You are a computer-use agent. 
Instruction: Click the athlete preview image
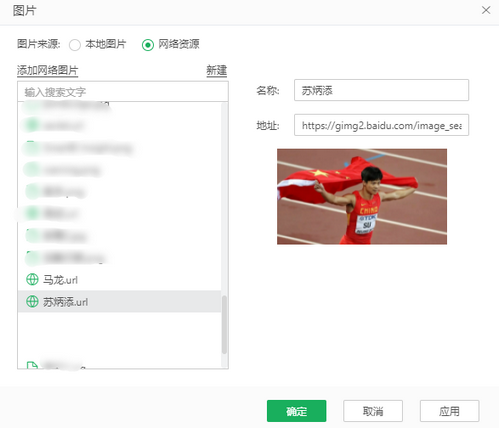(362, 196)
